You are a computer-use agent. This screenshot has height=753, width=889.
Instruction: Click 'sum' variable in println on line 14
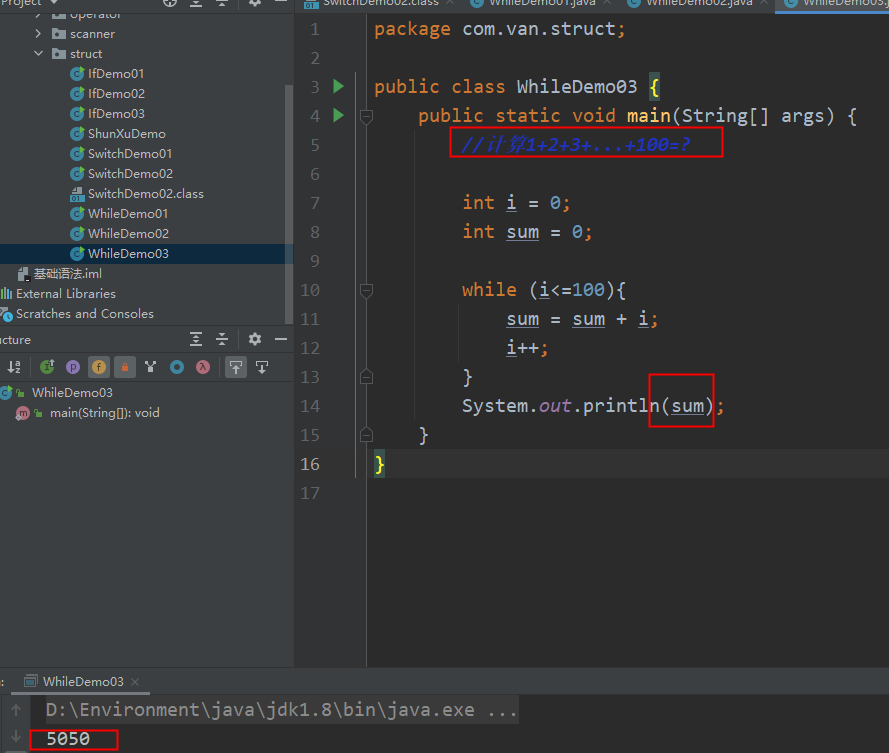coord(688,406)
